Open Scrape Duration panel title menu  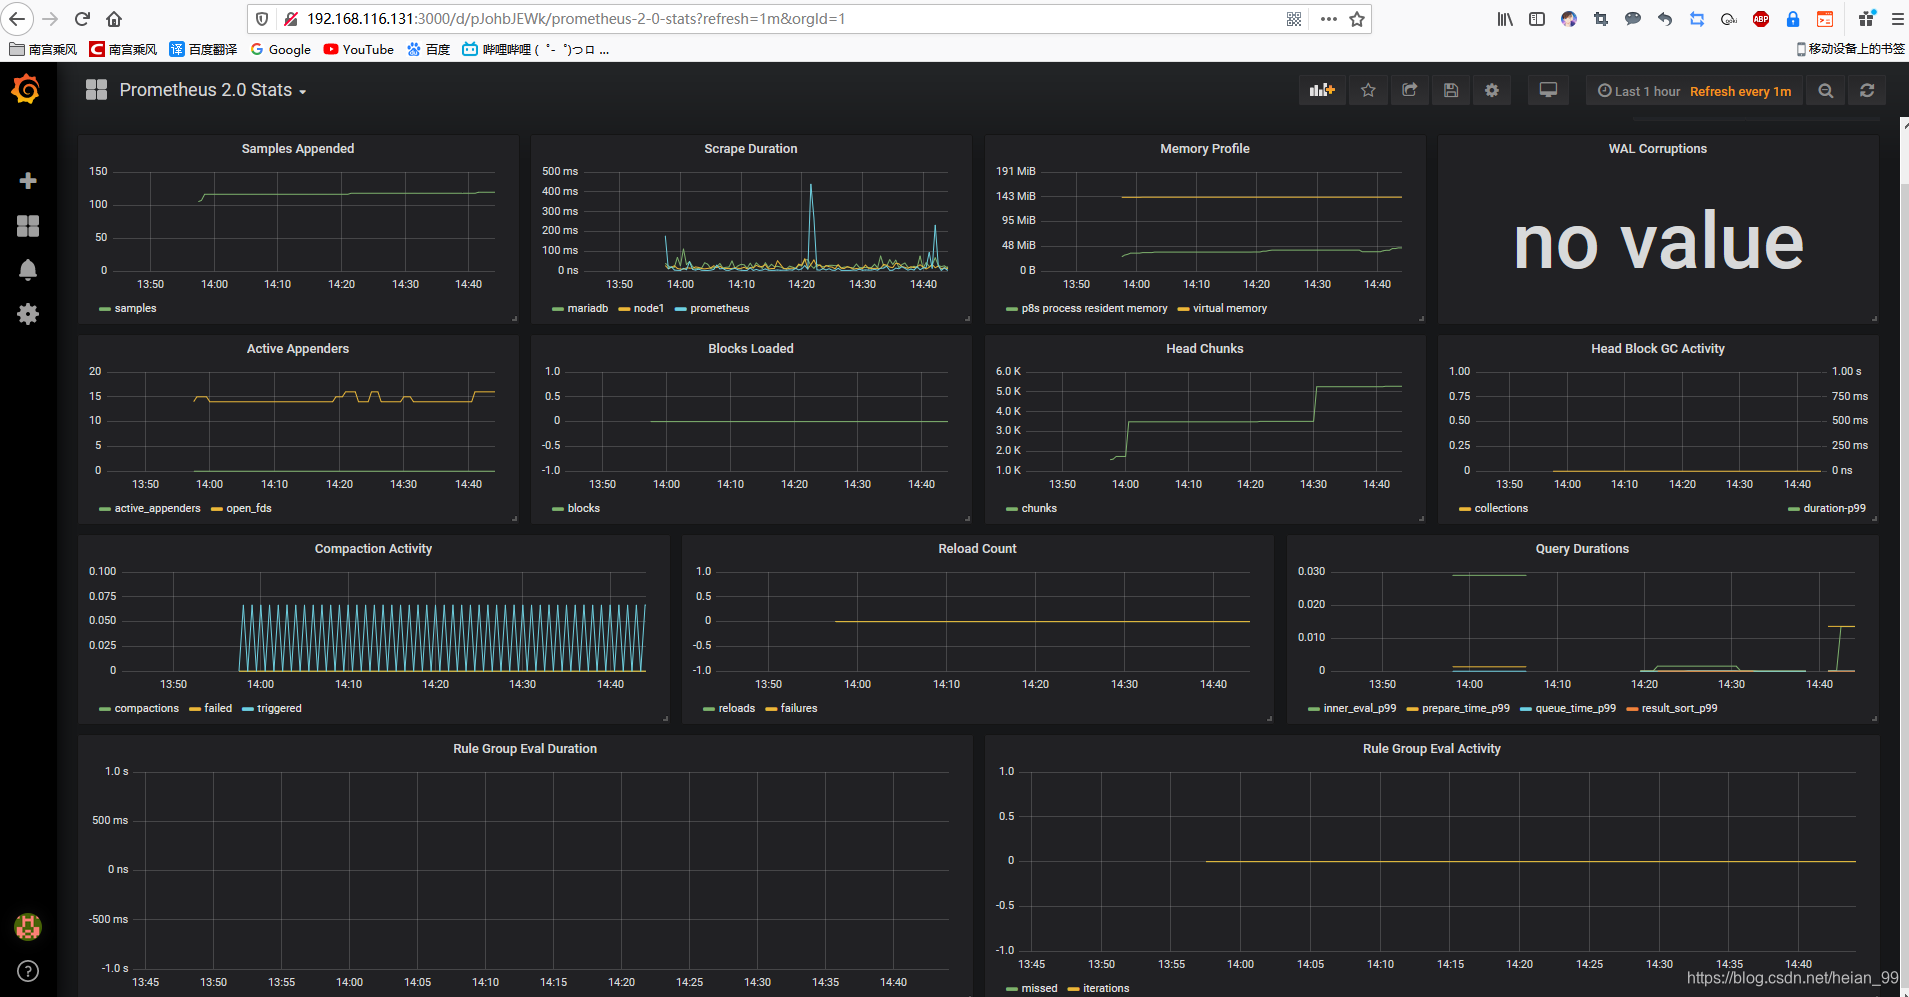[751, 148]
